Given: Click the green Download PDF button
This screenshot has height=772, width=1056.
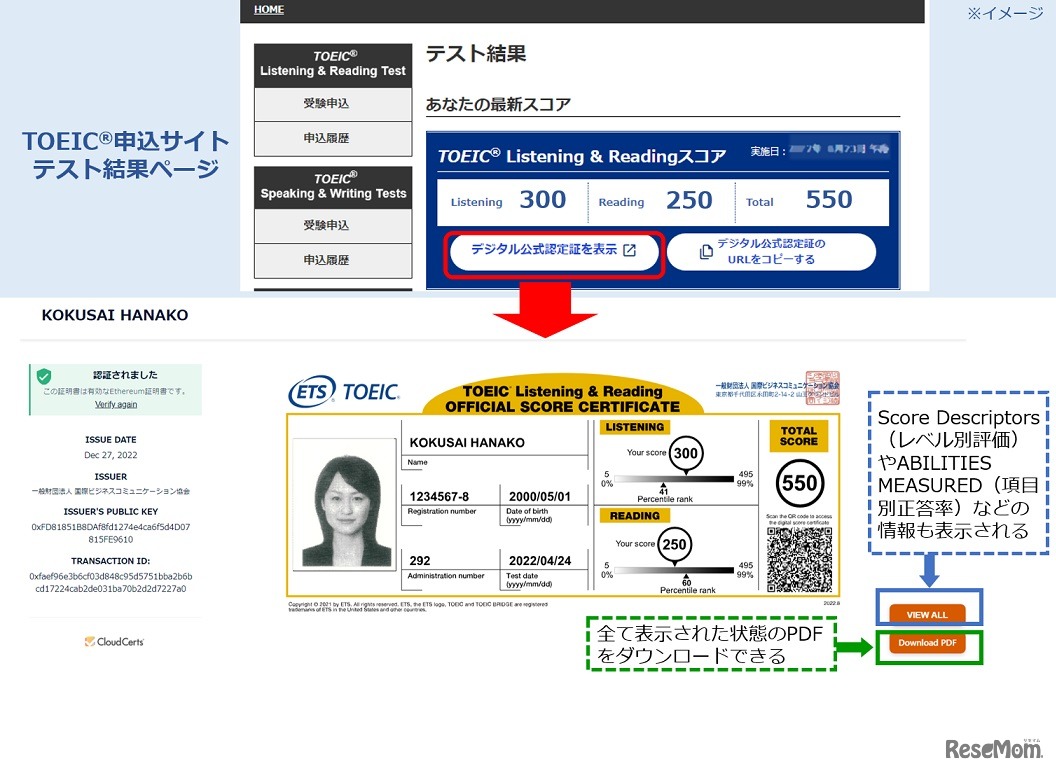Looking at the screenshot, I should pos(927,645).
